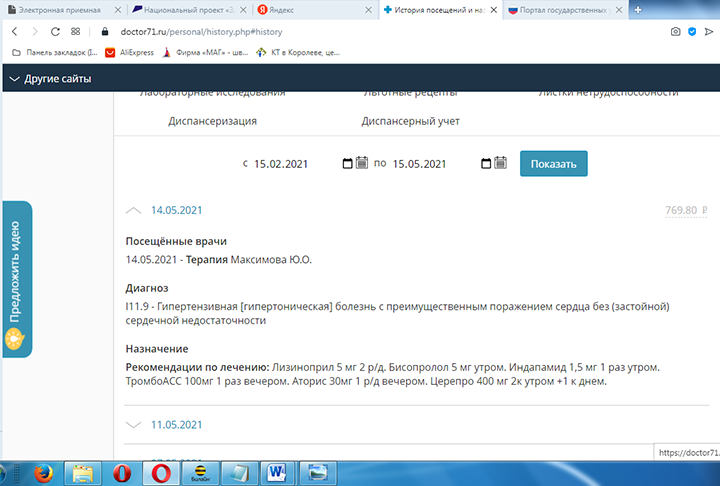This screenshot has width=720, height=486.
Task: Open the Диспансеризация section link
Action: tap(212, 121)
